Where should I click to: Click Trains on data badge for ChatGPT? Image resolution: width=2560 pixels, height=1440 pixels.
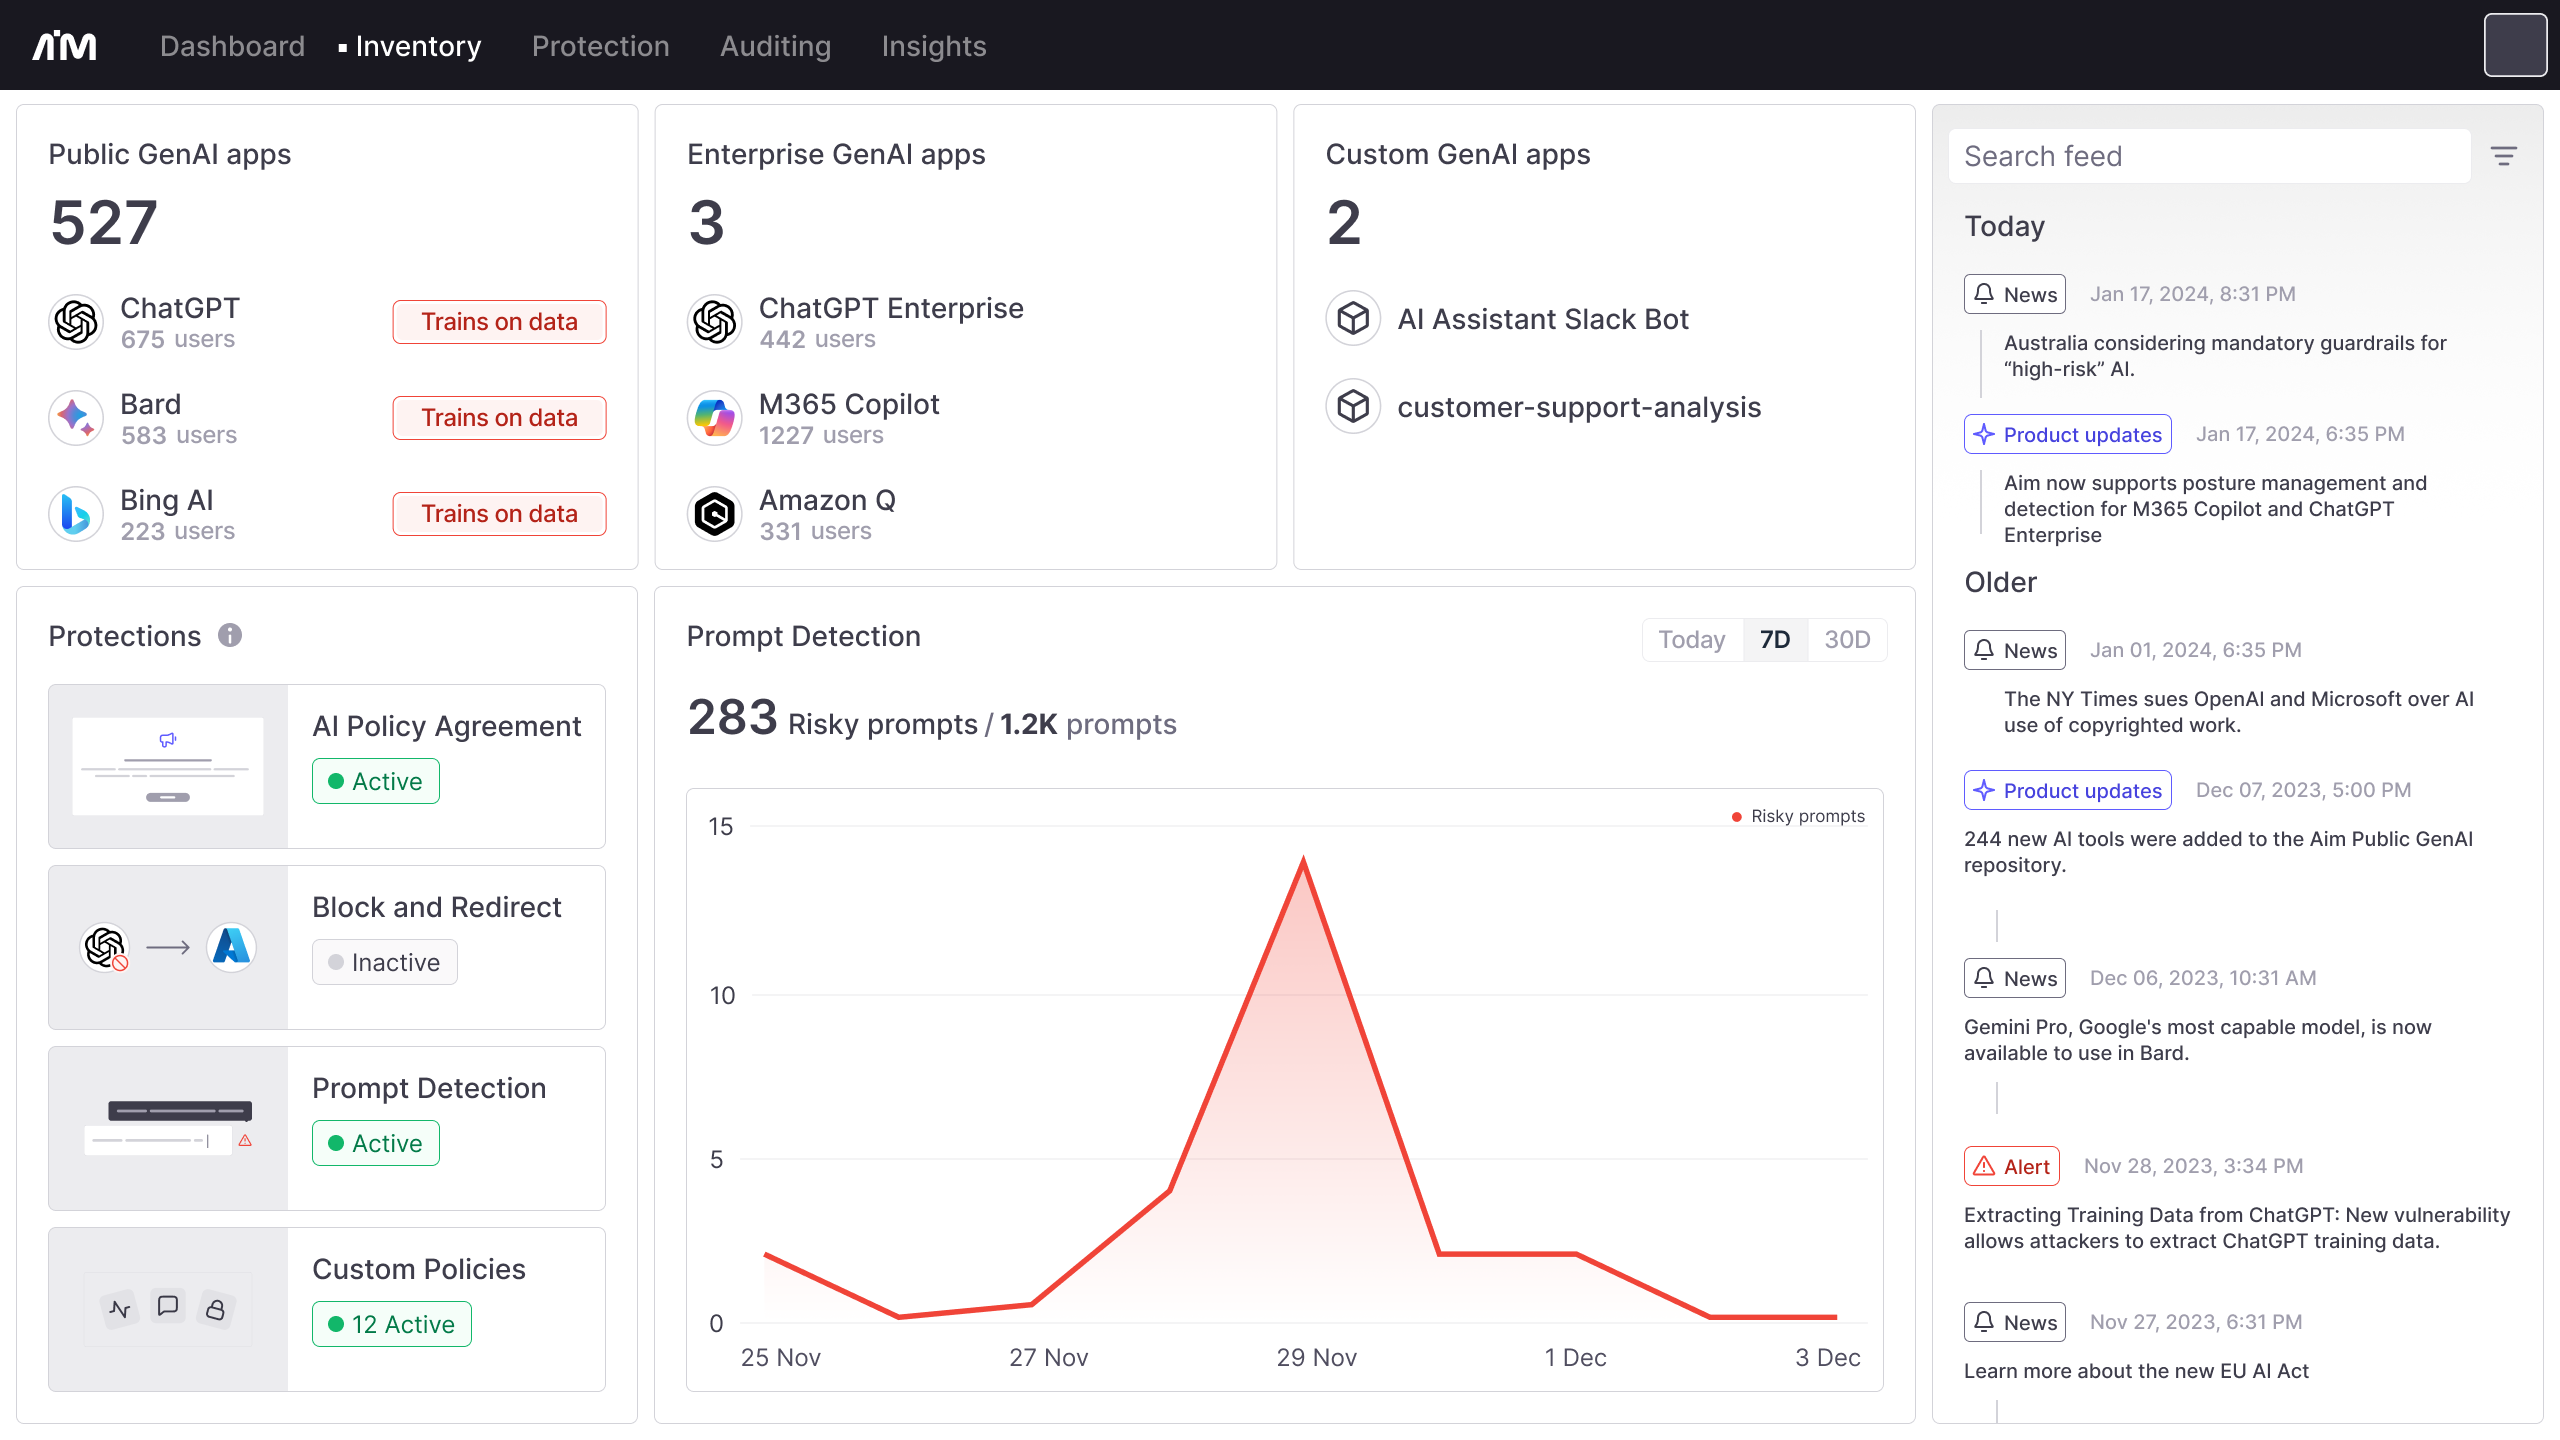pos(499,322)
